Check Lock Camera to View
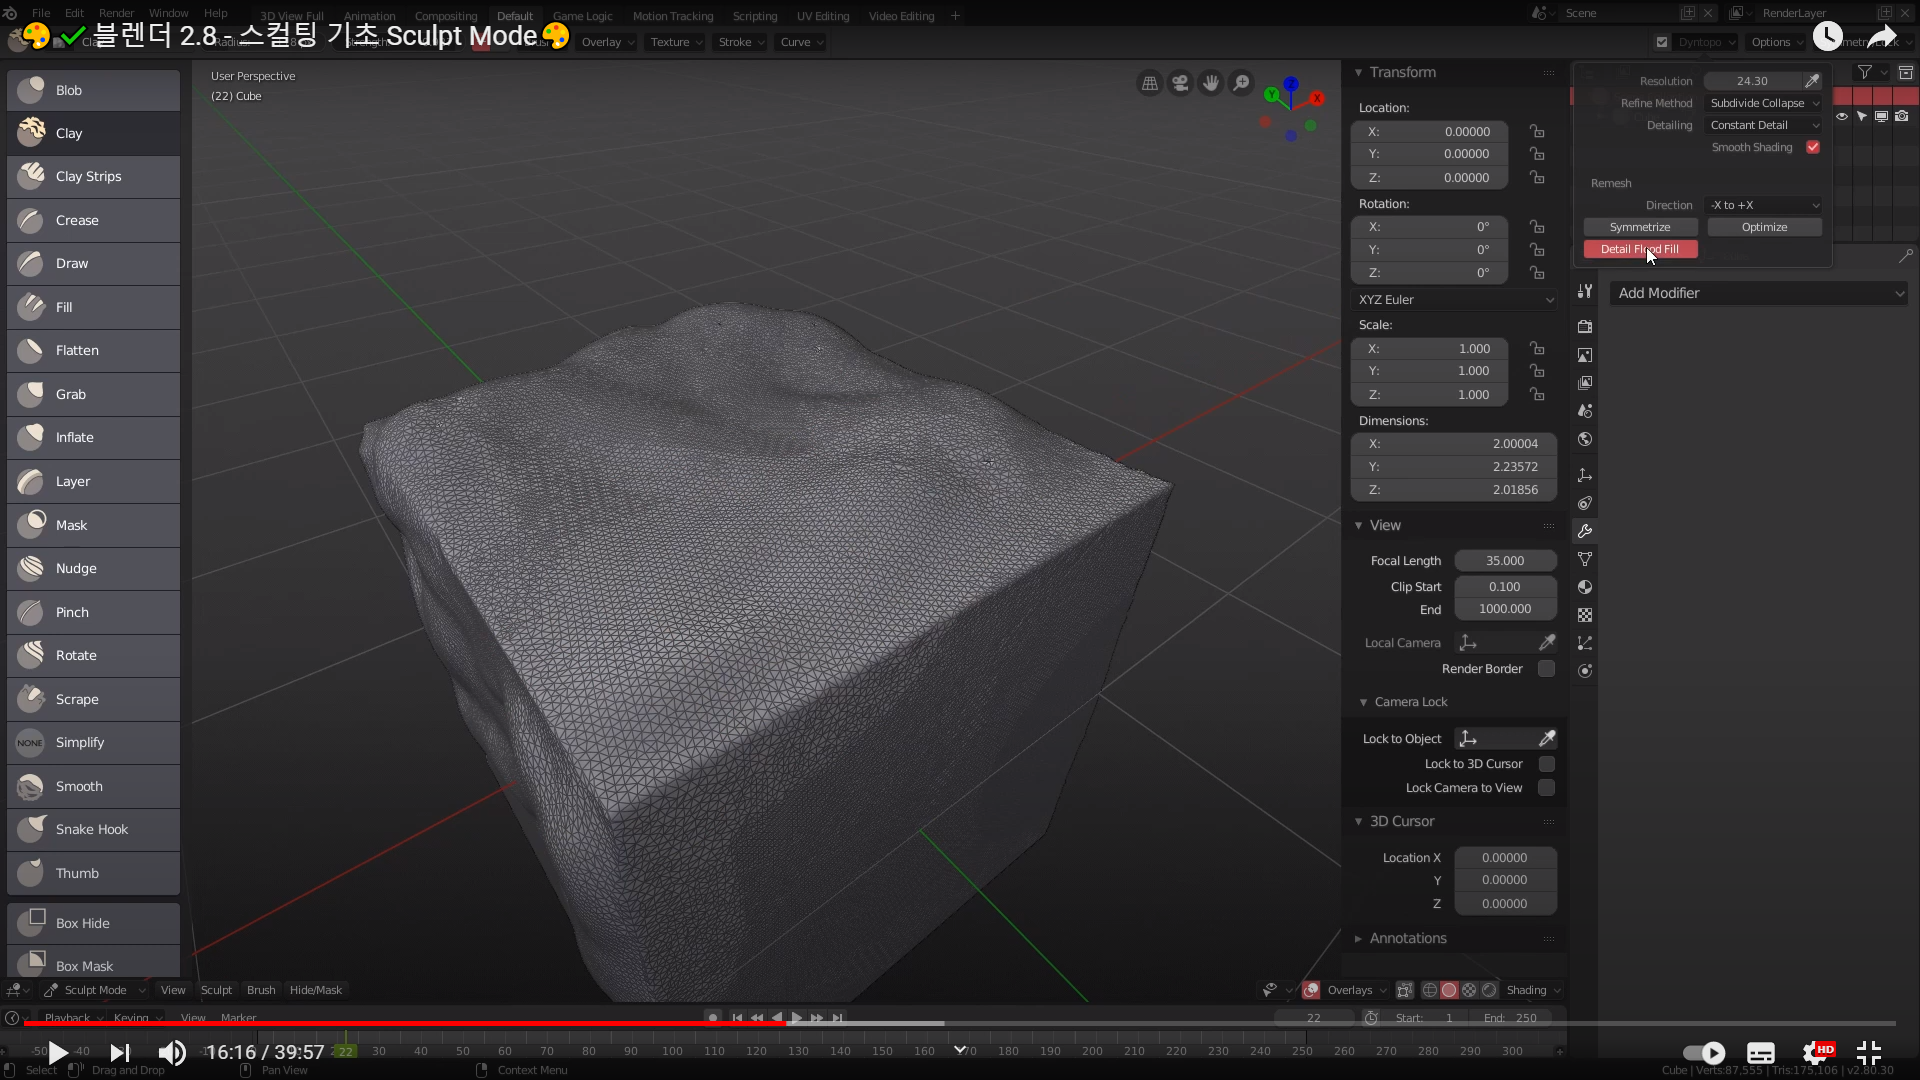The height and width of the screenshot is (1080, 1920). click(x=1546, y=788)
